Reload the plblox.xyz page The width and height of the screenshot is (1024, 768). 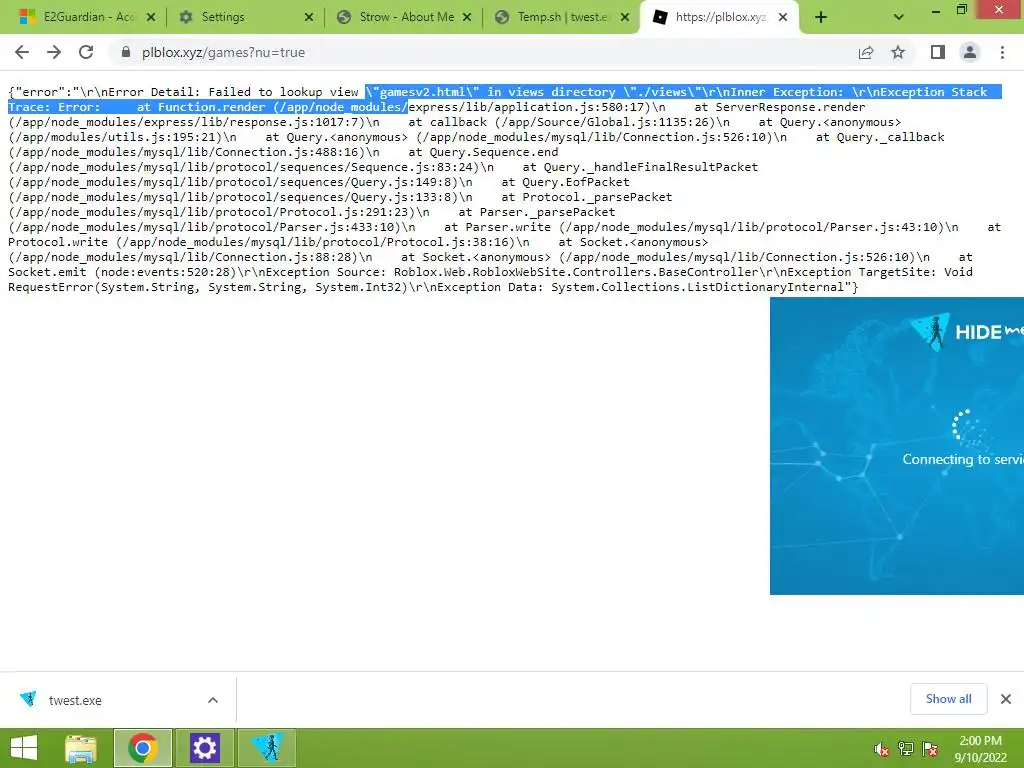86,52
